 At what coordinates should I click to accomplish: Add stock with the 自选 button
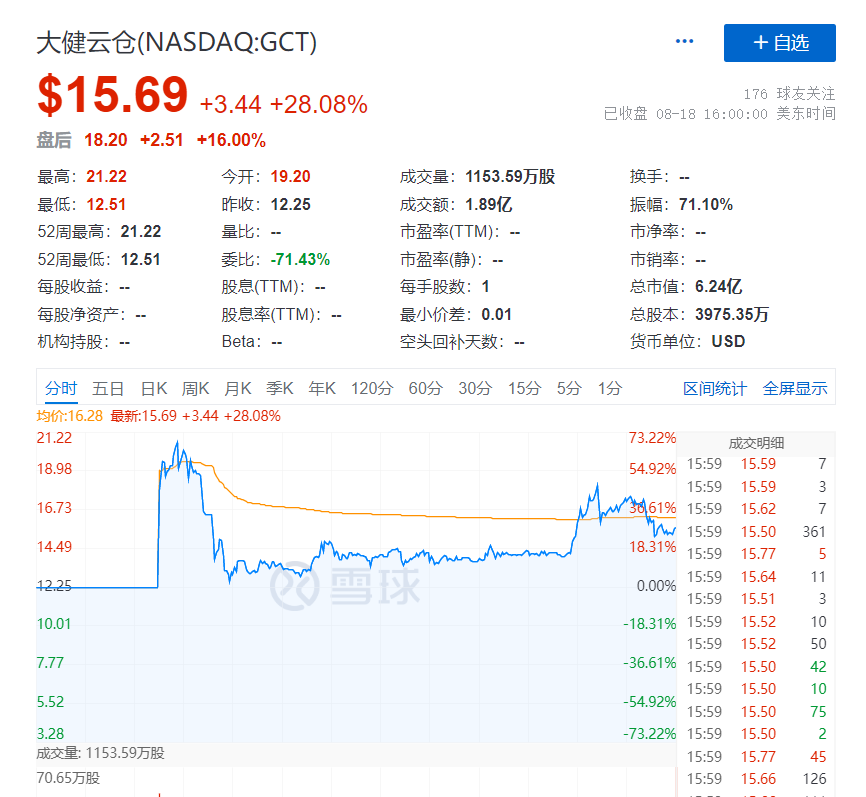[779, 43]
